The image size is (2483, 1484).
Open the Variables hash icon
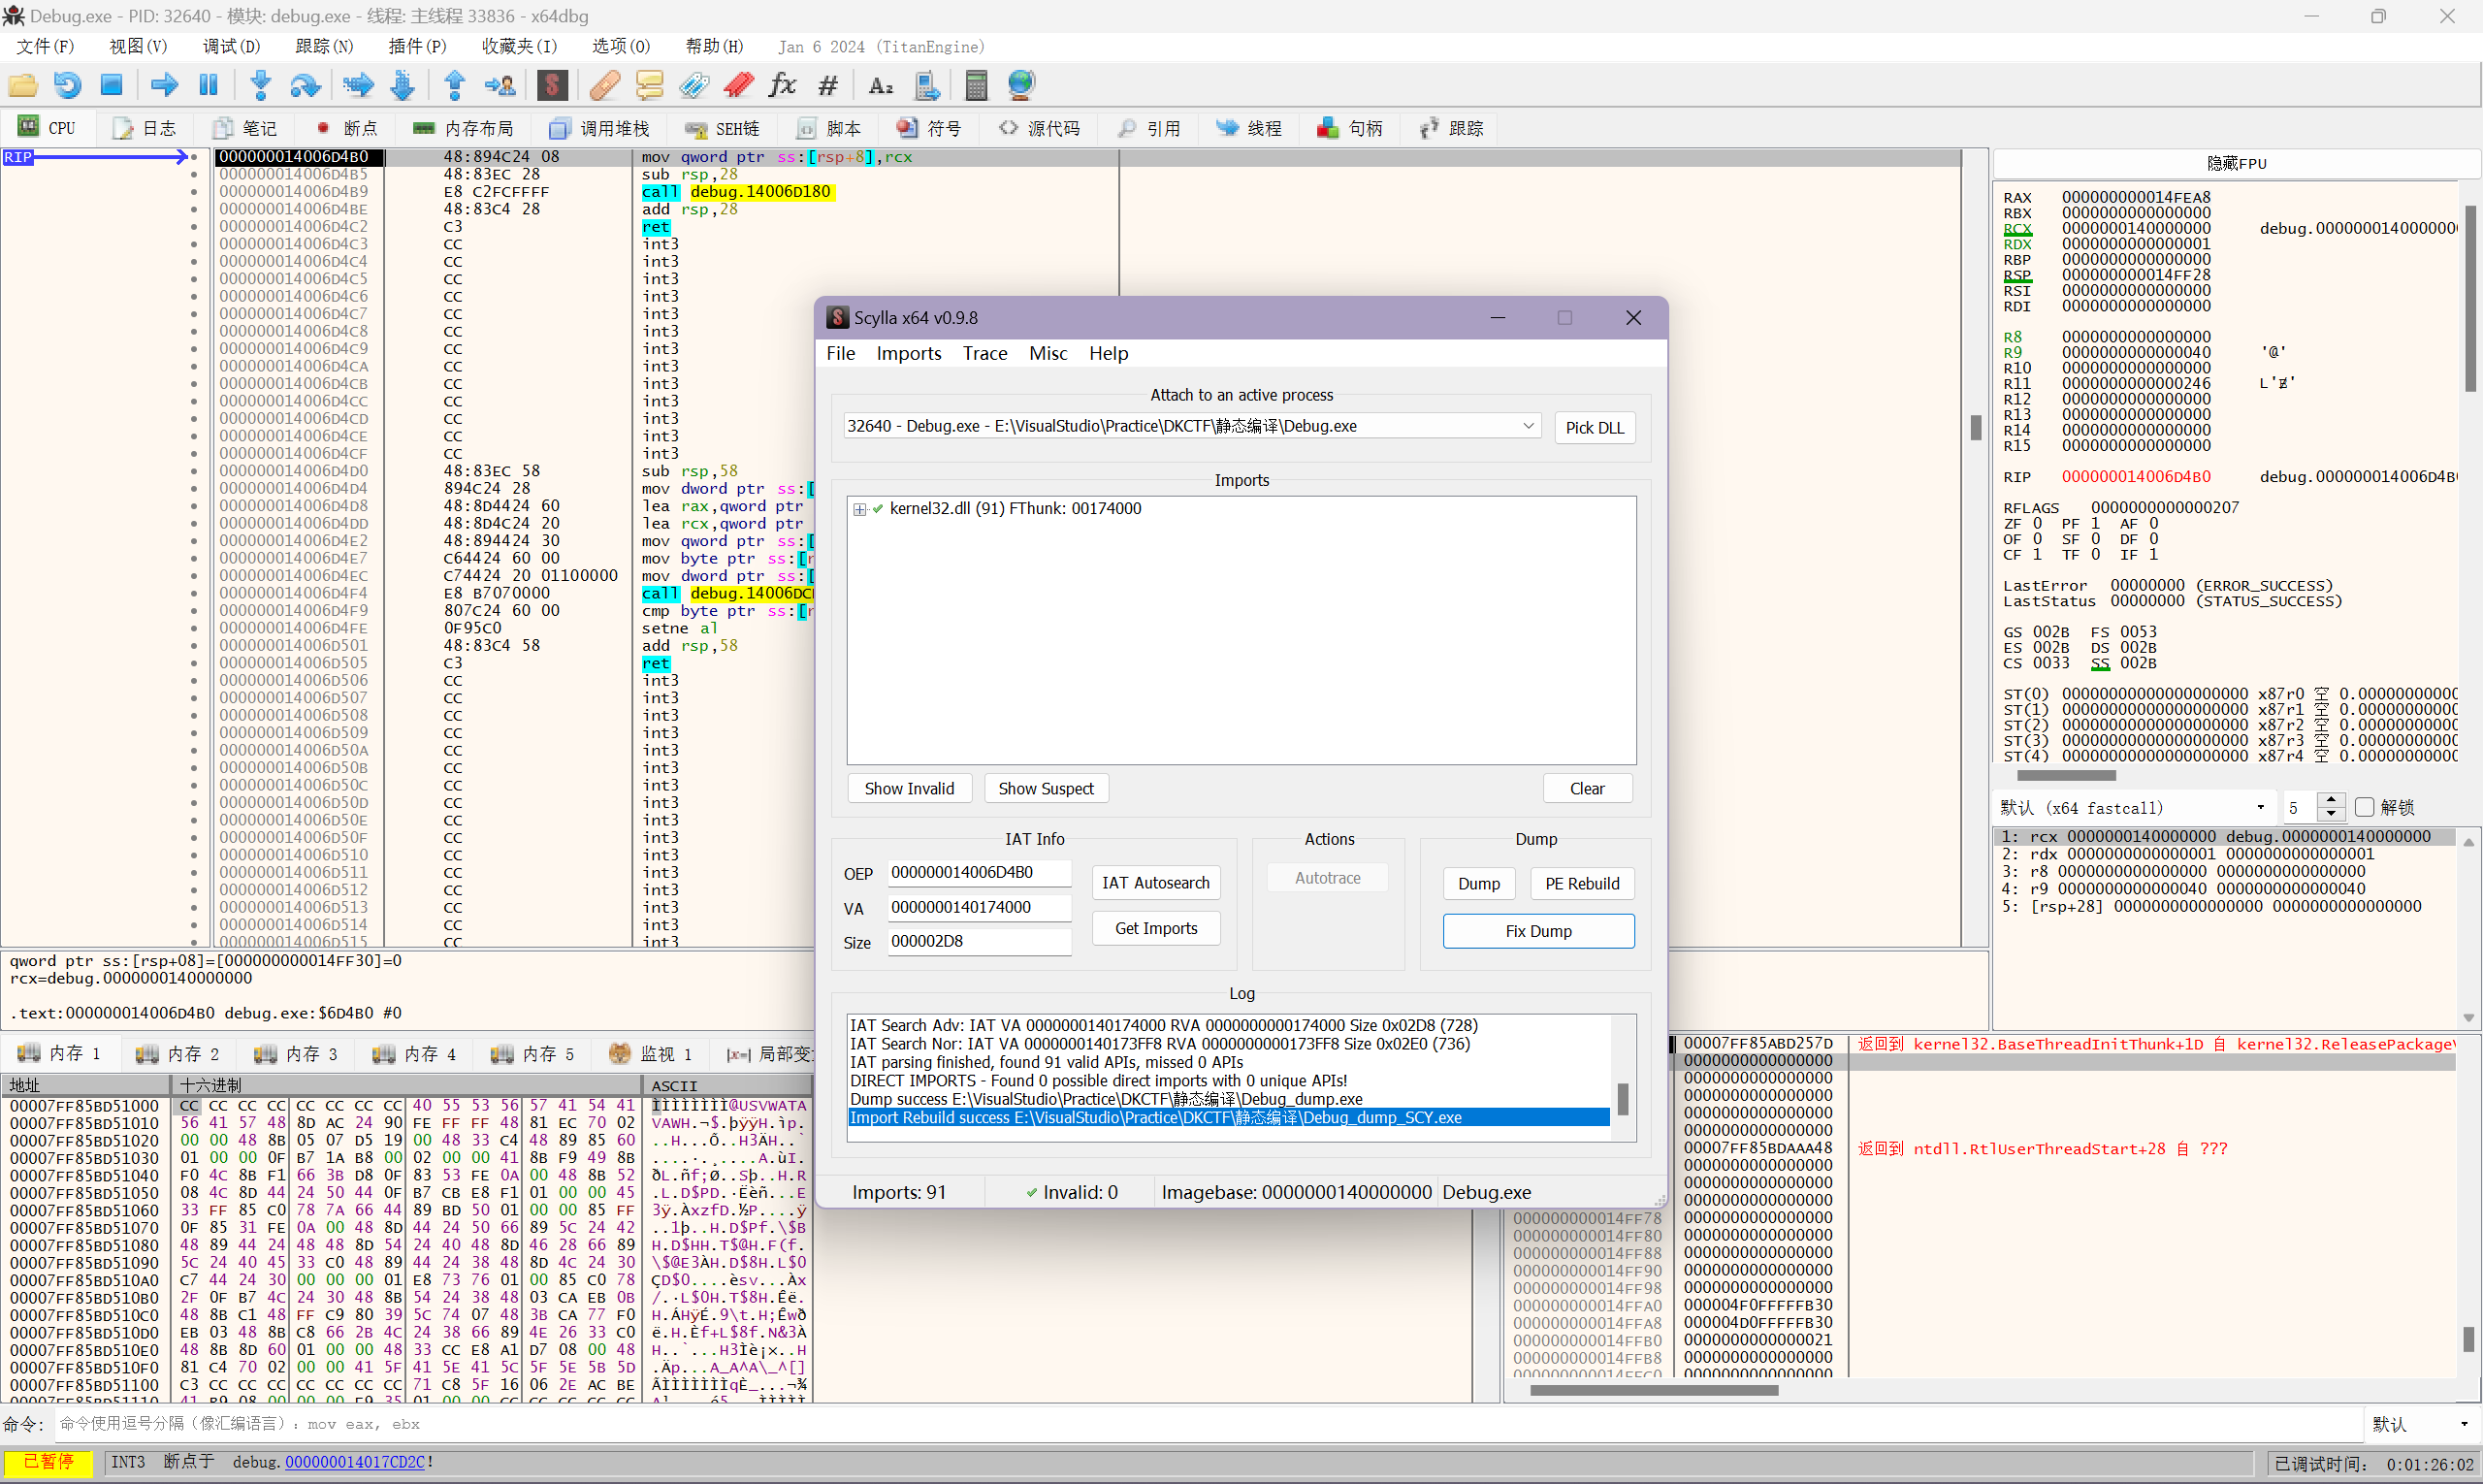[828, 85]
